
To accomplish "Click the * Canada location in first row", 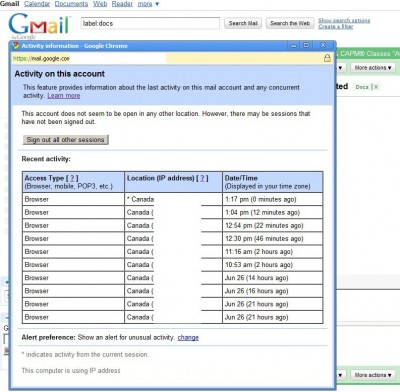I will coord(140,199).
